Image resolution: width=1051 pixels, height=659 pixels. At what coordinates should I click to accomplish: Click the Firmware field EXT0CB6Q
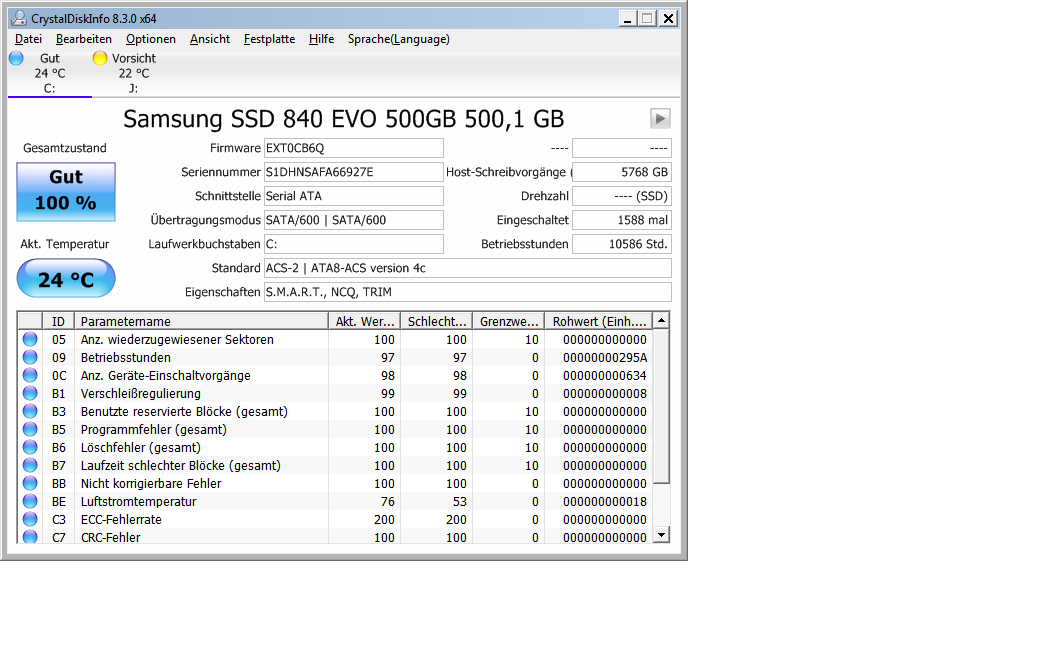pos(353,148)
